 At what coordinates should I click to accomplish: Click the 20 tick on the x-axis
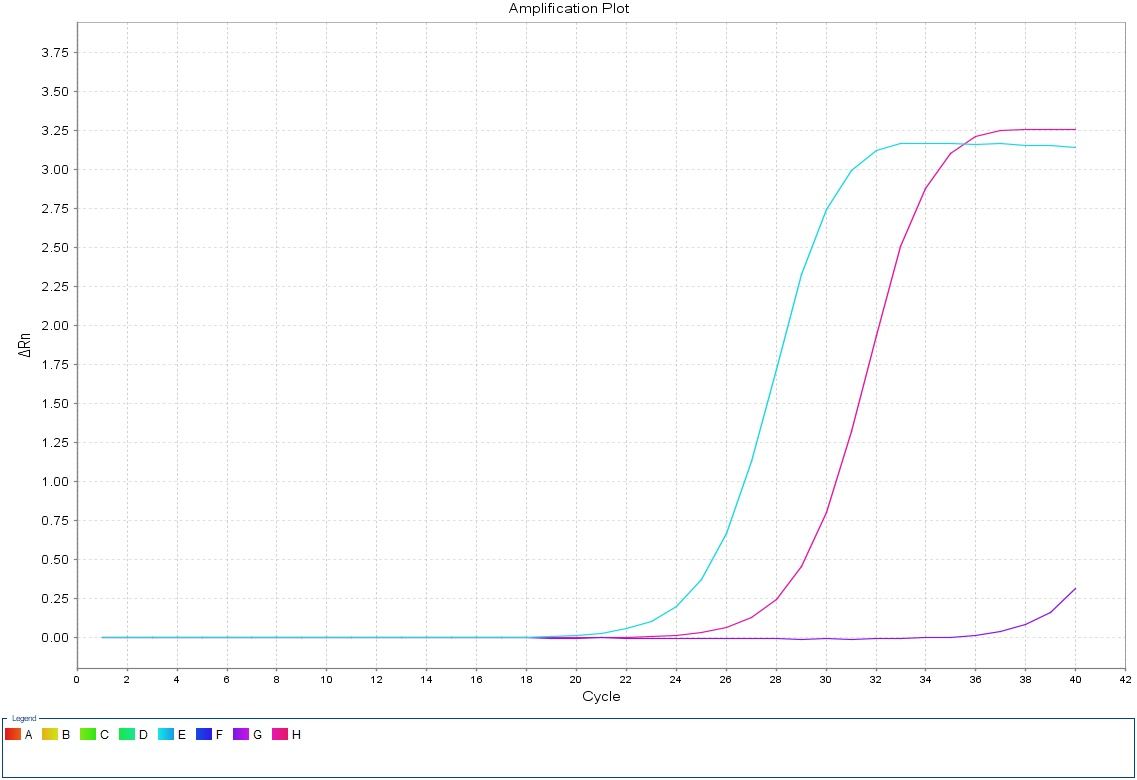(x=576, y=679)
